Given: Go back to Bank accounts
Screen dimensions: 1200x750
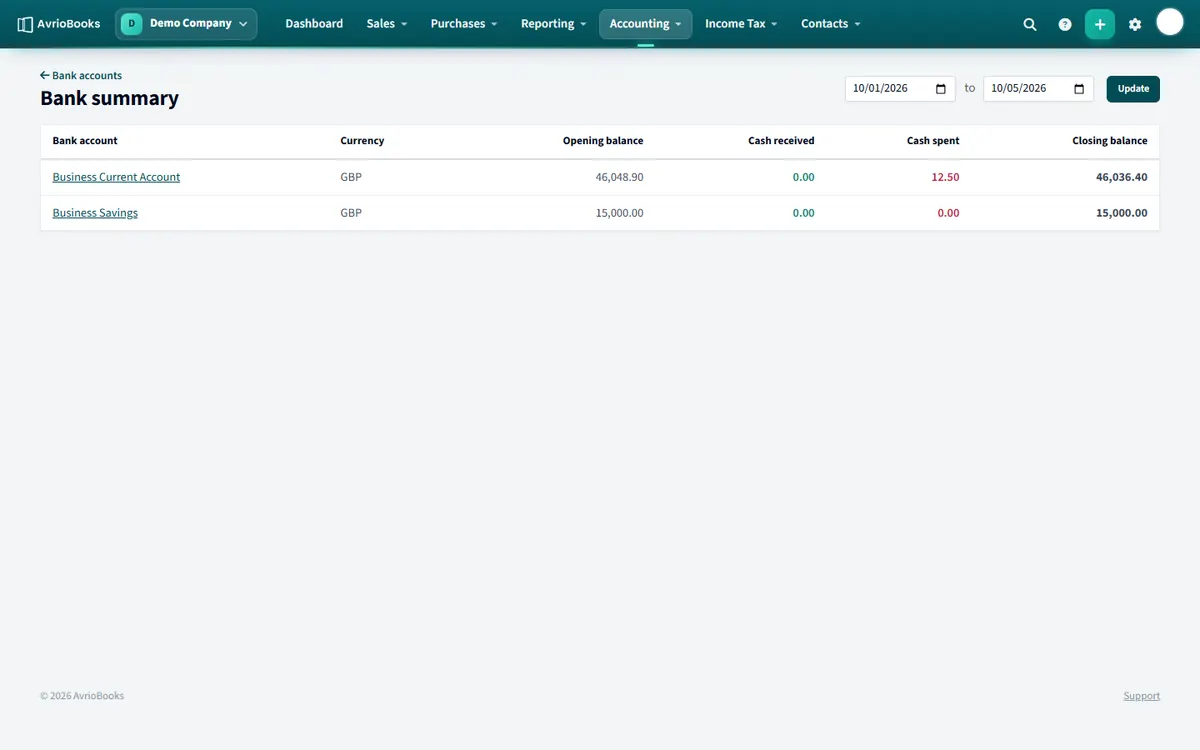Looking at the screenshot, I should pyautogui.click(x=81, y=75).
